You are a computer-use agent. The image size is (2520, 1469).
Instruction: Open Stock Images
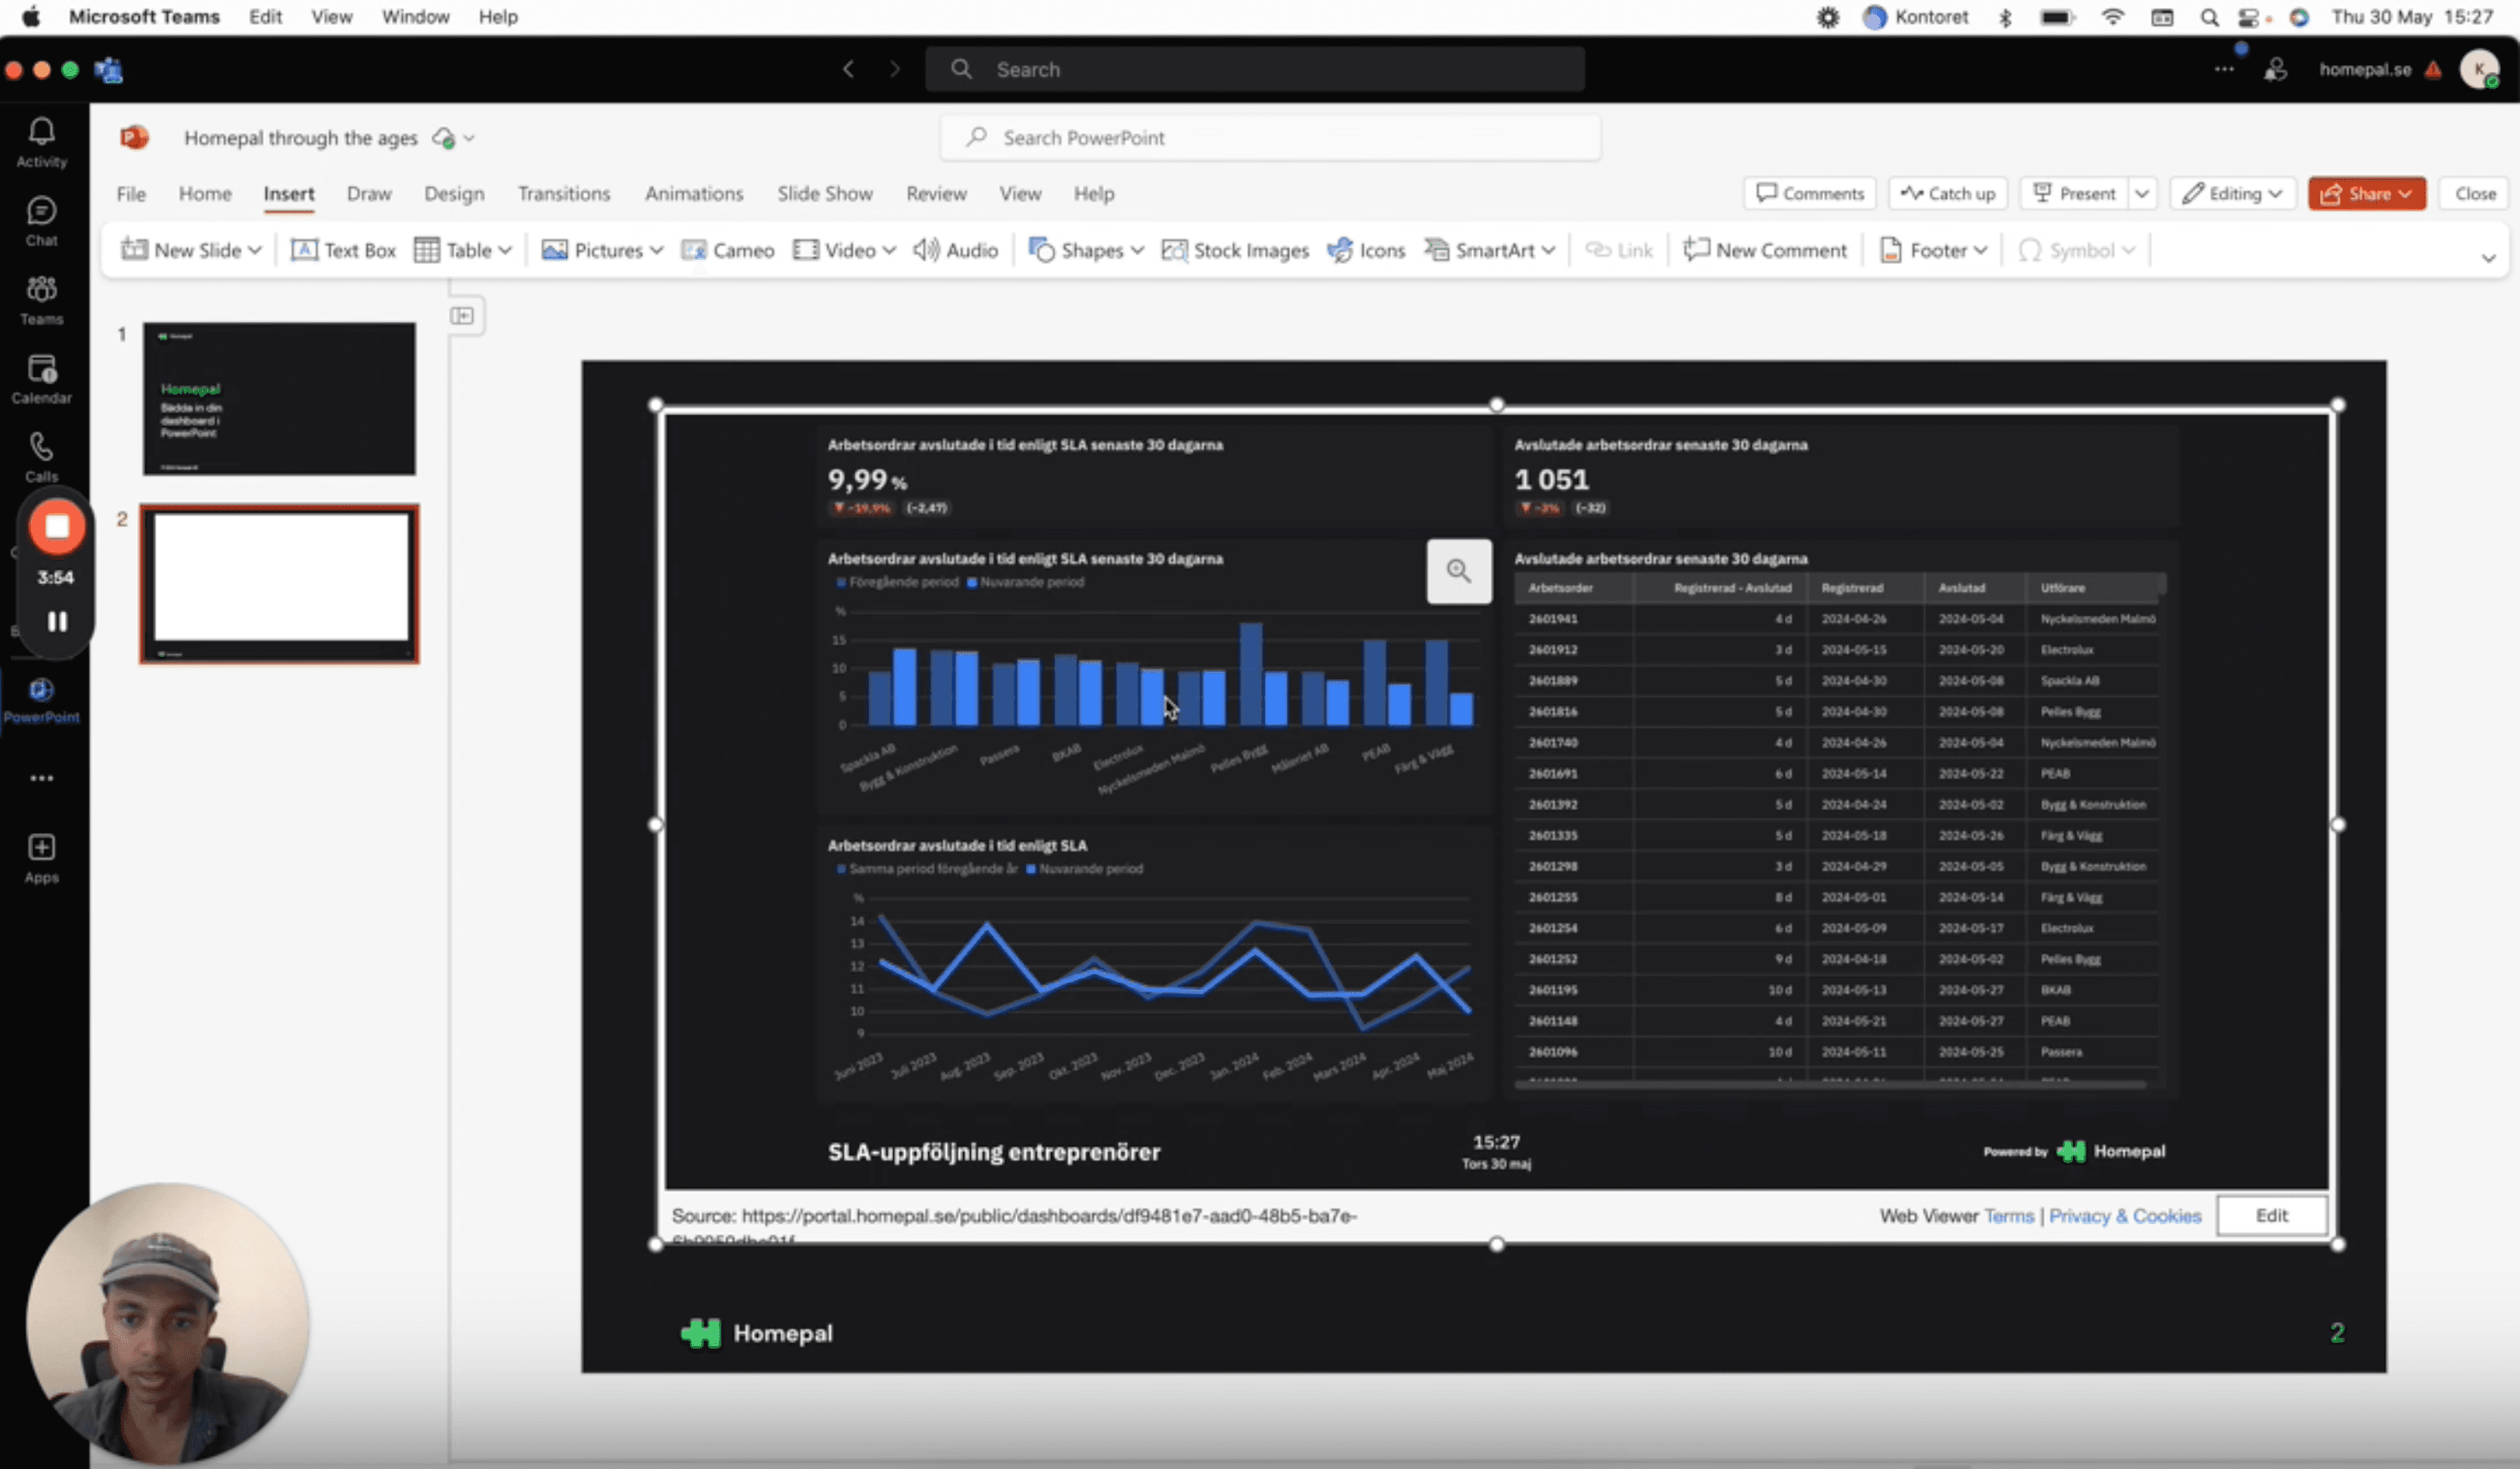[x=1235, y=251]
